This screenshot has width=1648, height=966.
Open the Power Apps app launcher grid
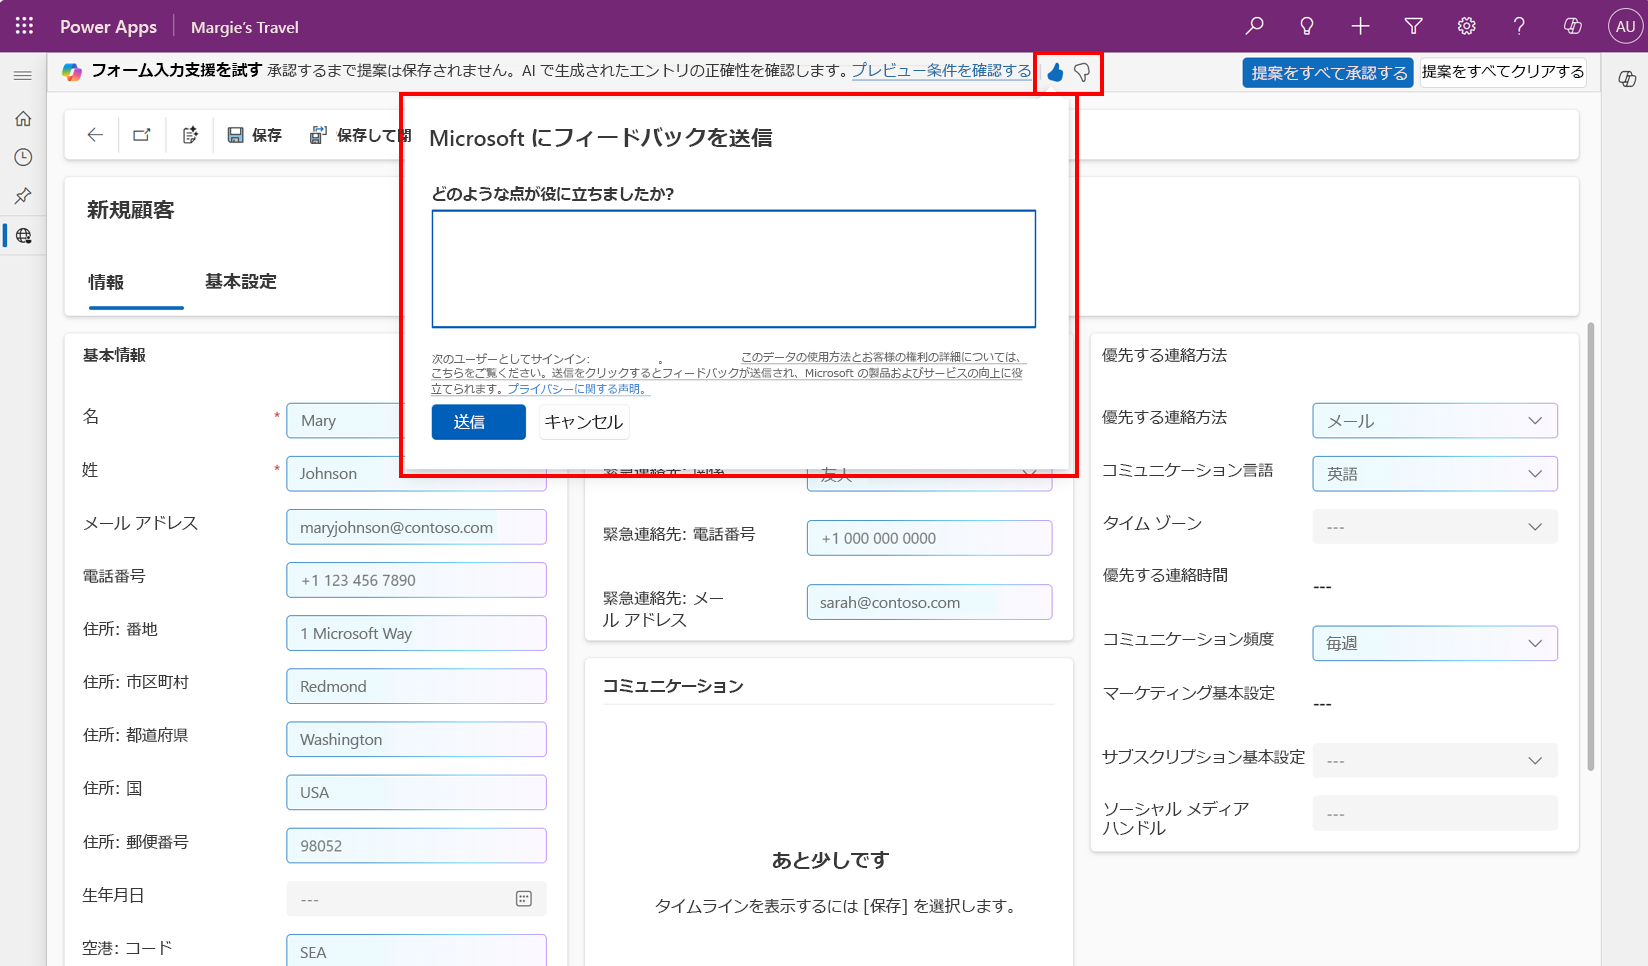click(x=24, y=26)
